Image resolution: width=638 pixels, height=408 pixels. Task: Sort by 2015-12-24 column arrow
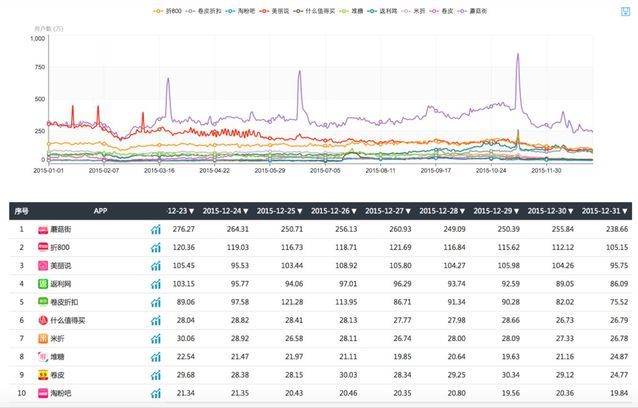(246, 211)
